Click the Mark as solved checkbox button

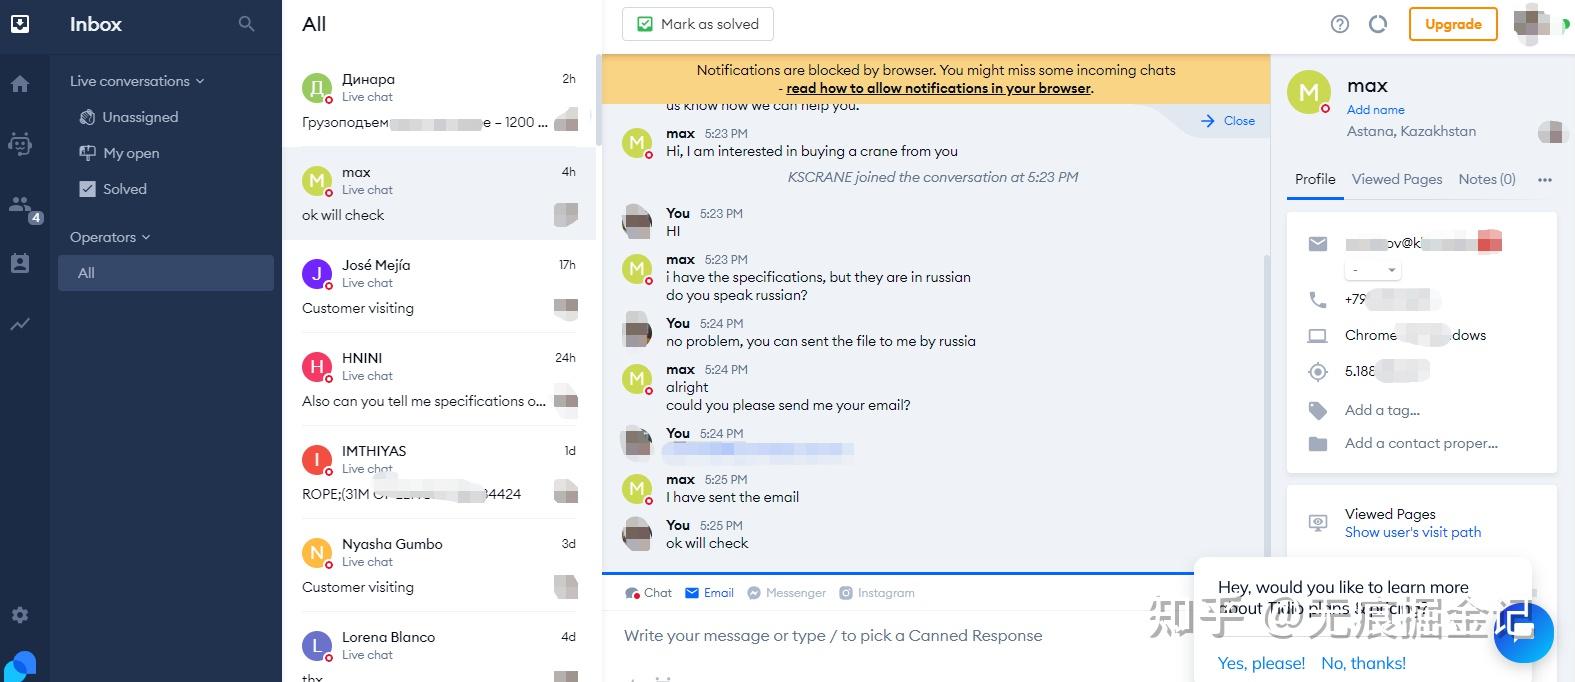coord(698,24)
